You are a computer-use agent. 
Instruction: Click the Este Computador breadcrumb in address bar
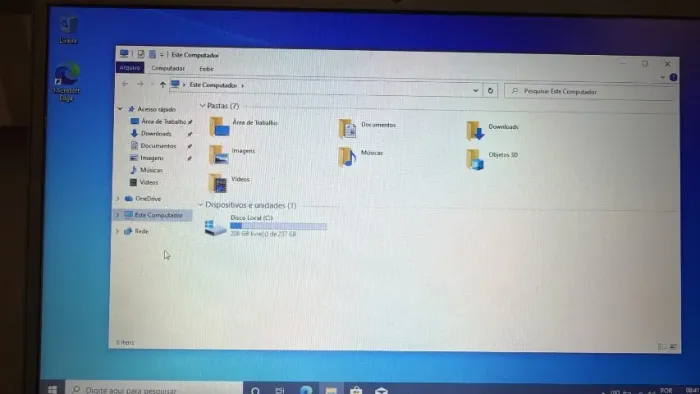point(213,85)
